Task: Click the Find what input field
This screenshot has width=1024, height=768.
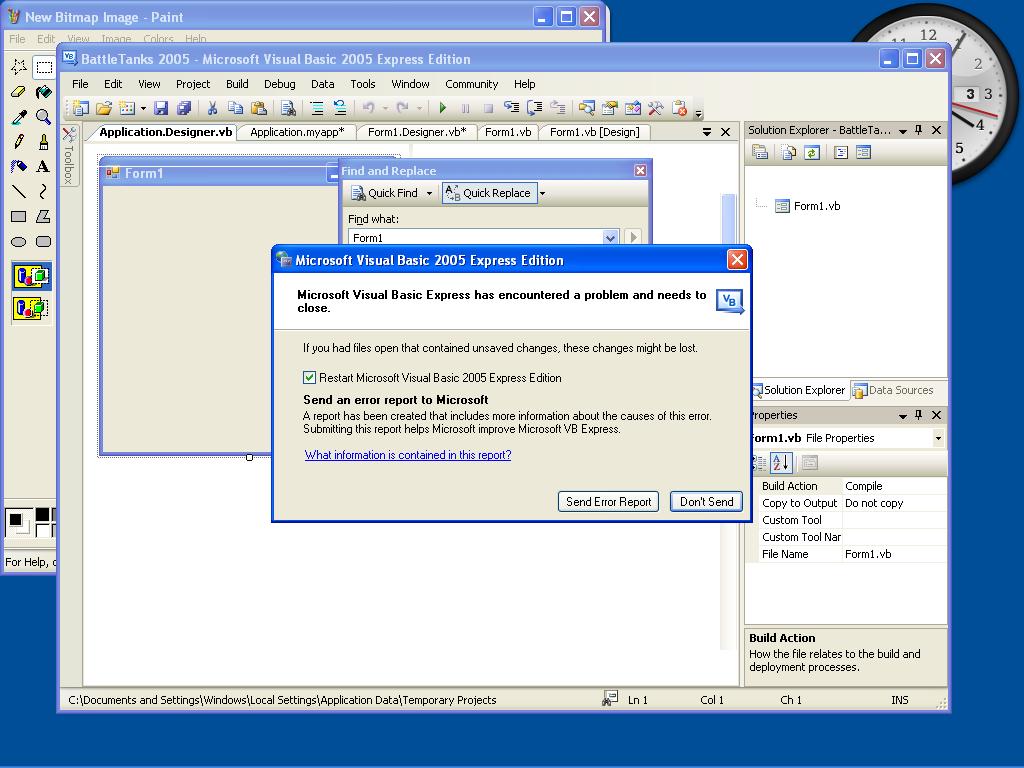Action: 475,237
